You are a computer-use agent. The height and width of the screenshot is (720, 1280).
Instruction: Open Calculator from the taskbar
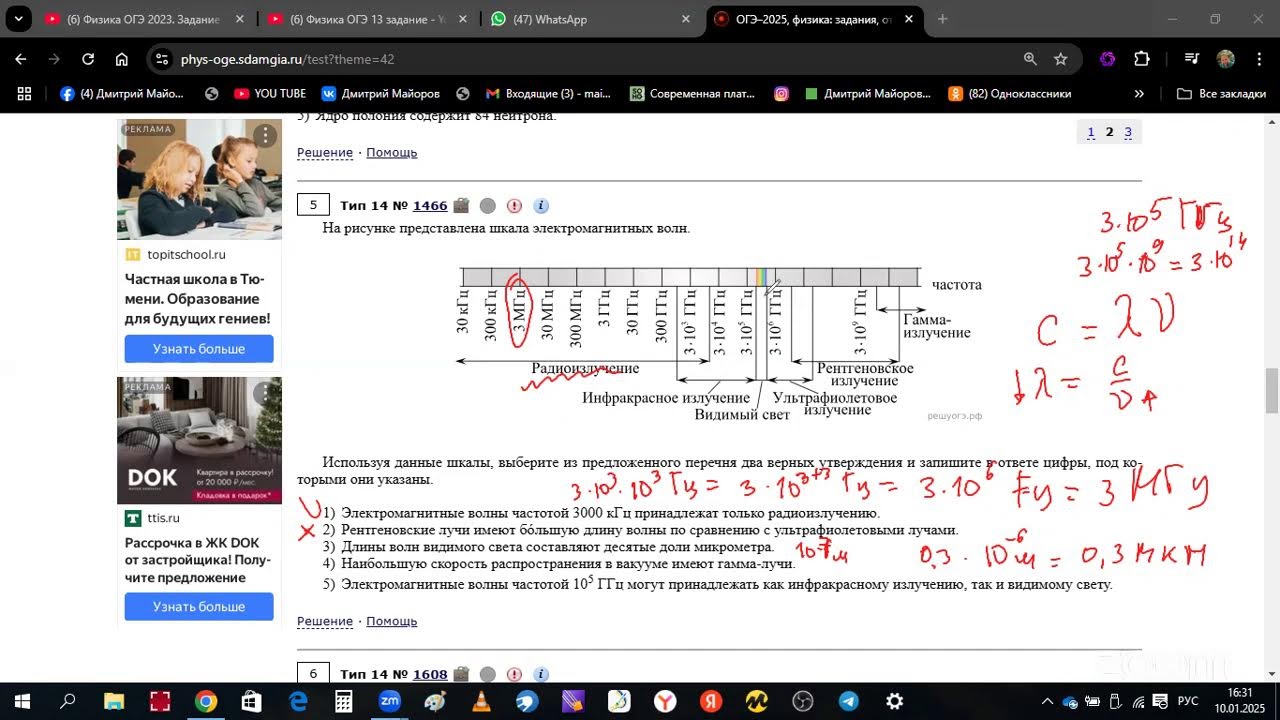(x=343, y=701)
